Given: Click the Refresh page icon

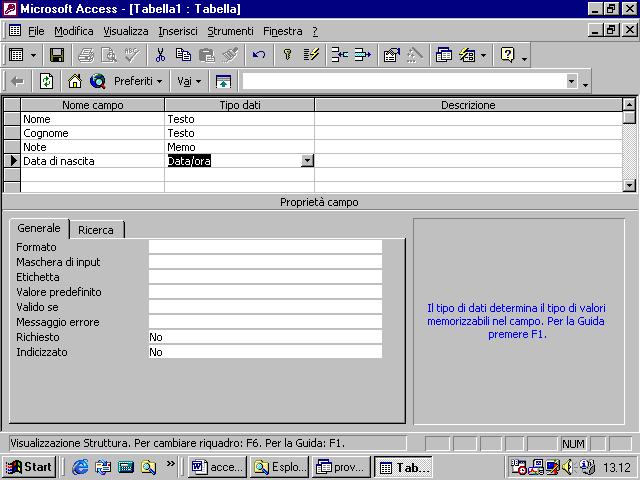Looking at the screenshot, I should point(46,81).
